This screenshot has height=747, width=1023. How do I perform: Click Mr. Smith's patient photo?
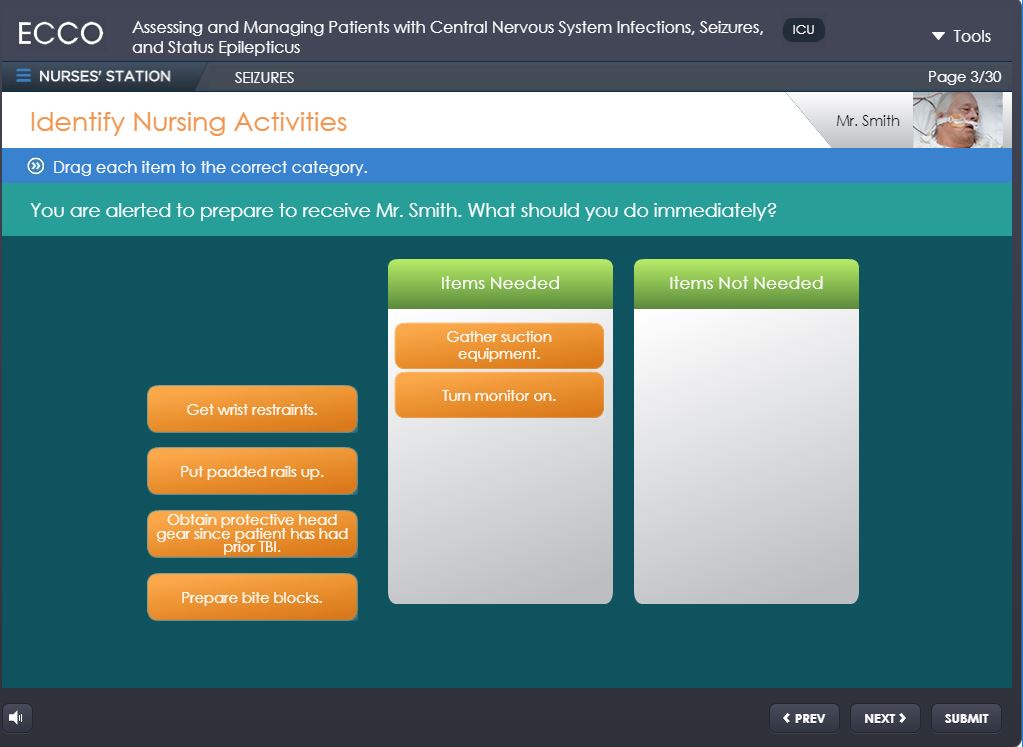coord(957,121)
